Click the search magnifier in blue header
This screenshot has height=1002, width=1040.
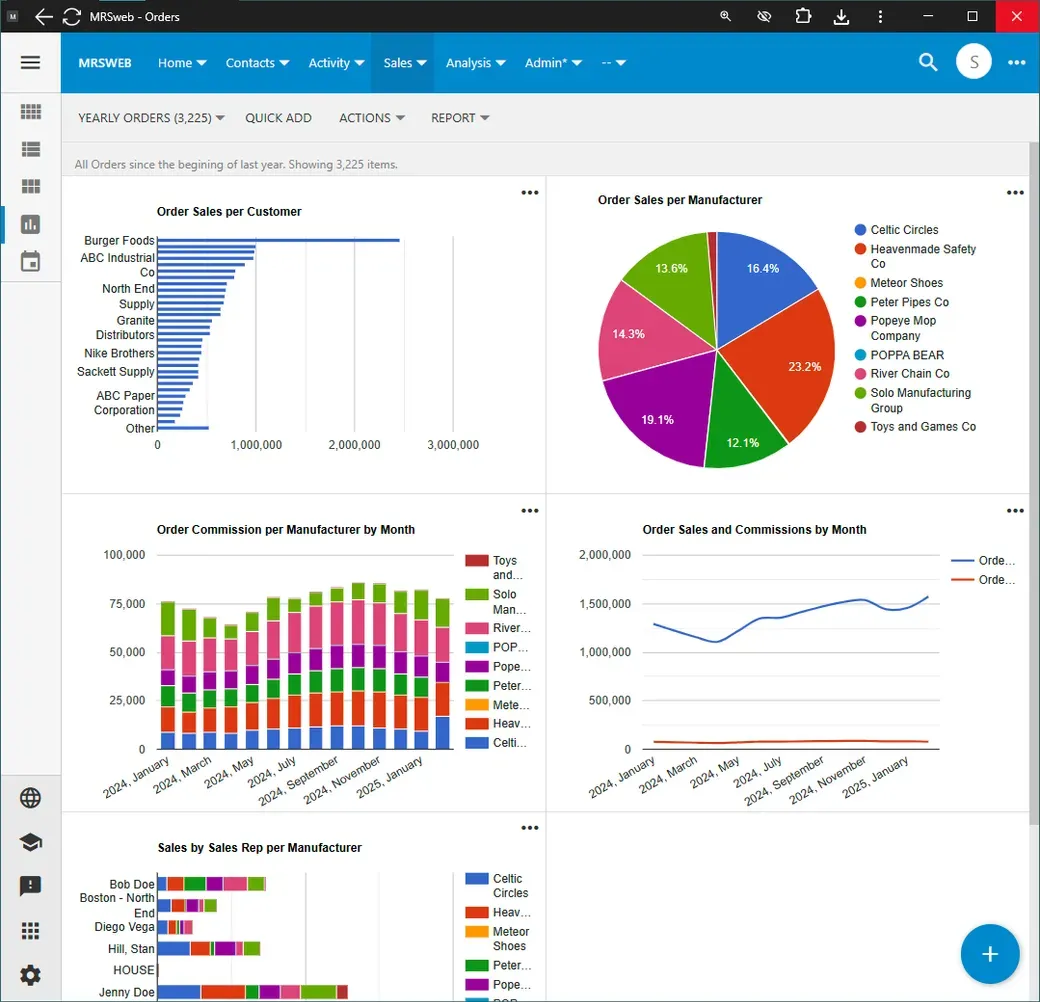[928, 62]
